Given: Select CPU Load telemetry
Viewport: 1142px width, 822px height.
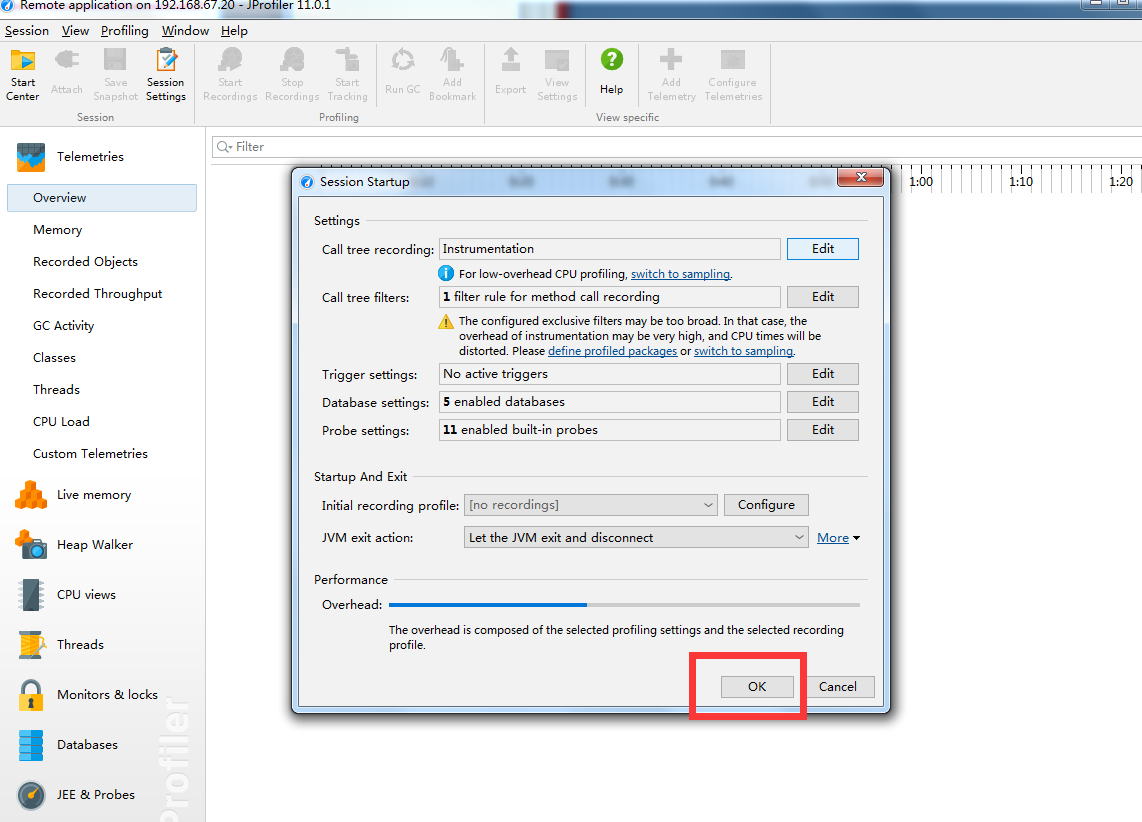Looking at the screenshot, I should [x=61, y=422].
